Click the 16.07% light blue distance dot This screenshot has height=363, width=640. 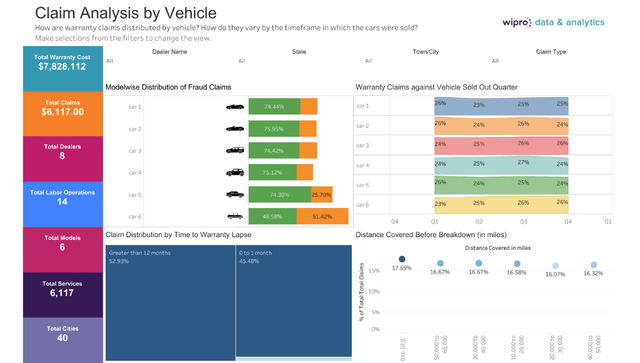click(556, 266)
